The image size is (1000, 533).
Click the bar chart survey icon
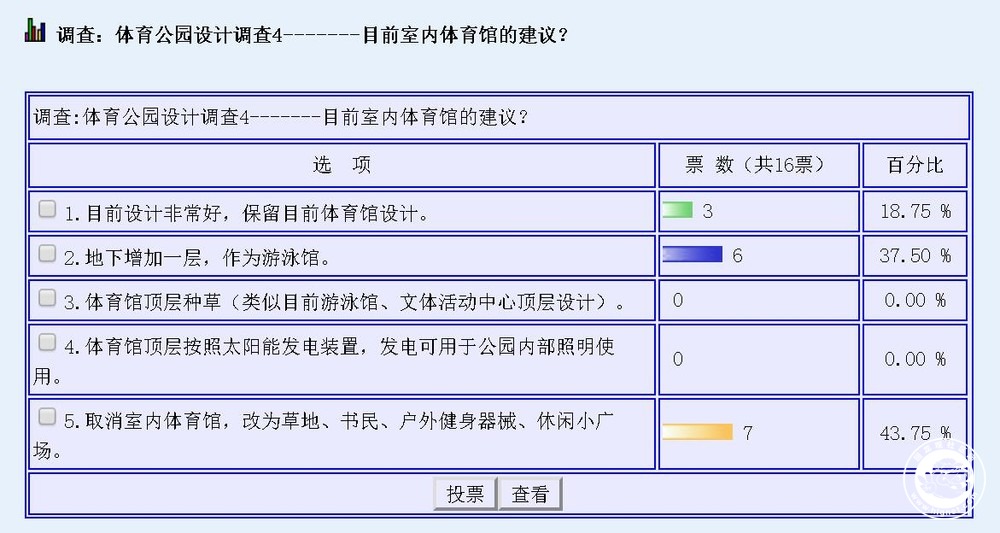(35, 31)
